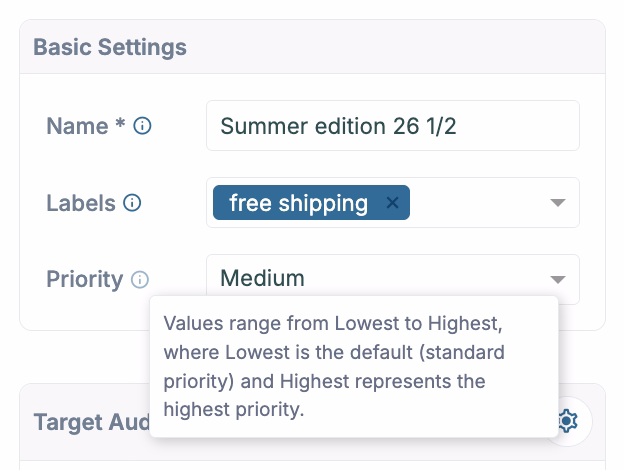Click the info icon beside the Name label

pos(142,126)
